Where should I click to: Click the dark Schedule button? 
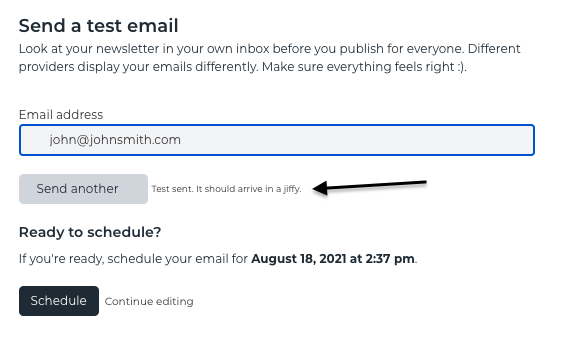pyautogui.click(x=59, y=301)
